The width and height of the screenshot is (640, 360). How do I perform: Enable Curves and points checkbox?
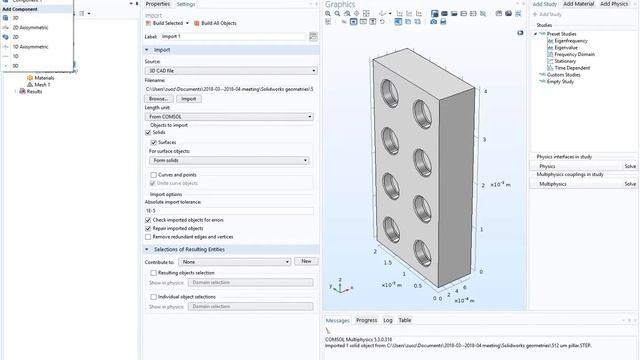click(153, 175)
